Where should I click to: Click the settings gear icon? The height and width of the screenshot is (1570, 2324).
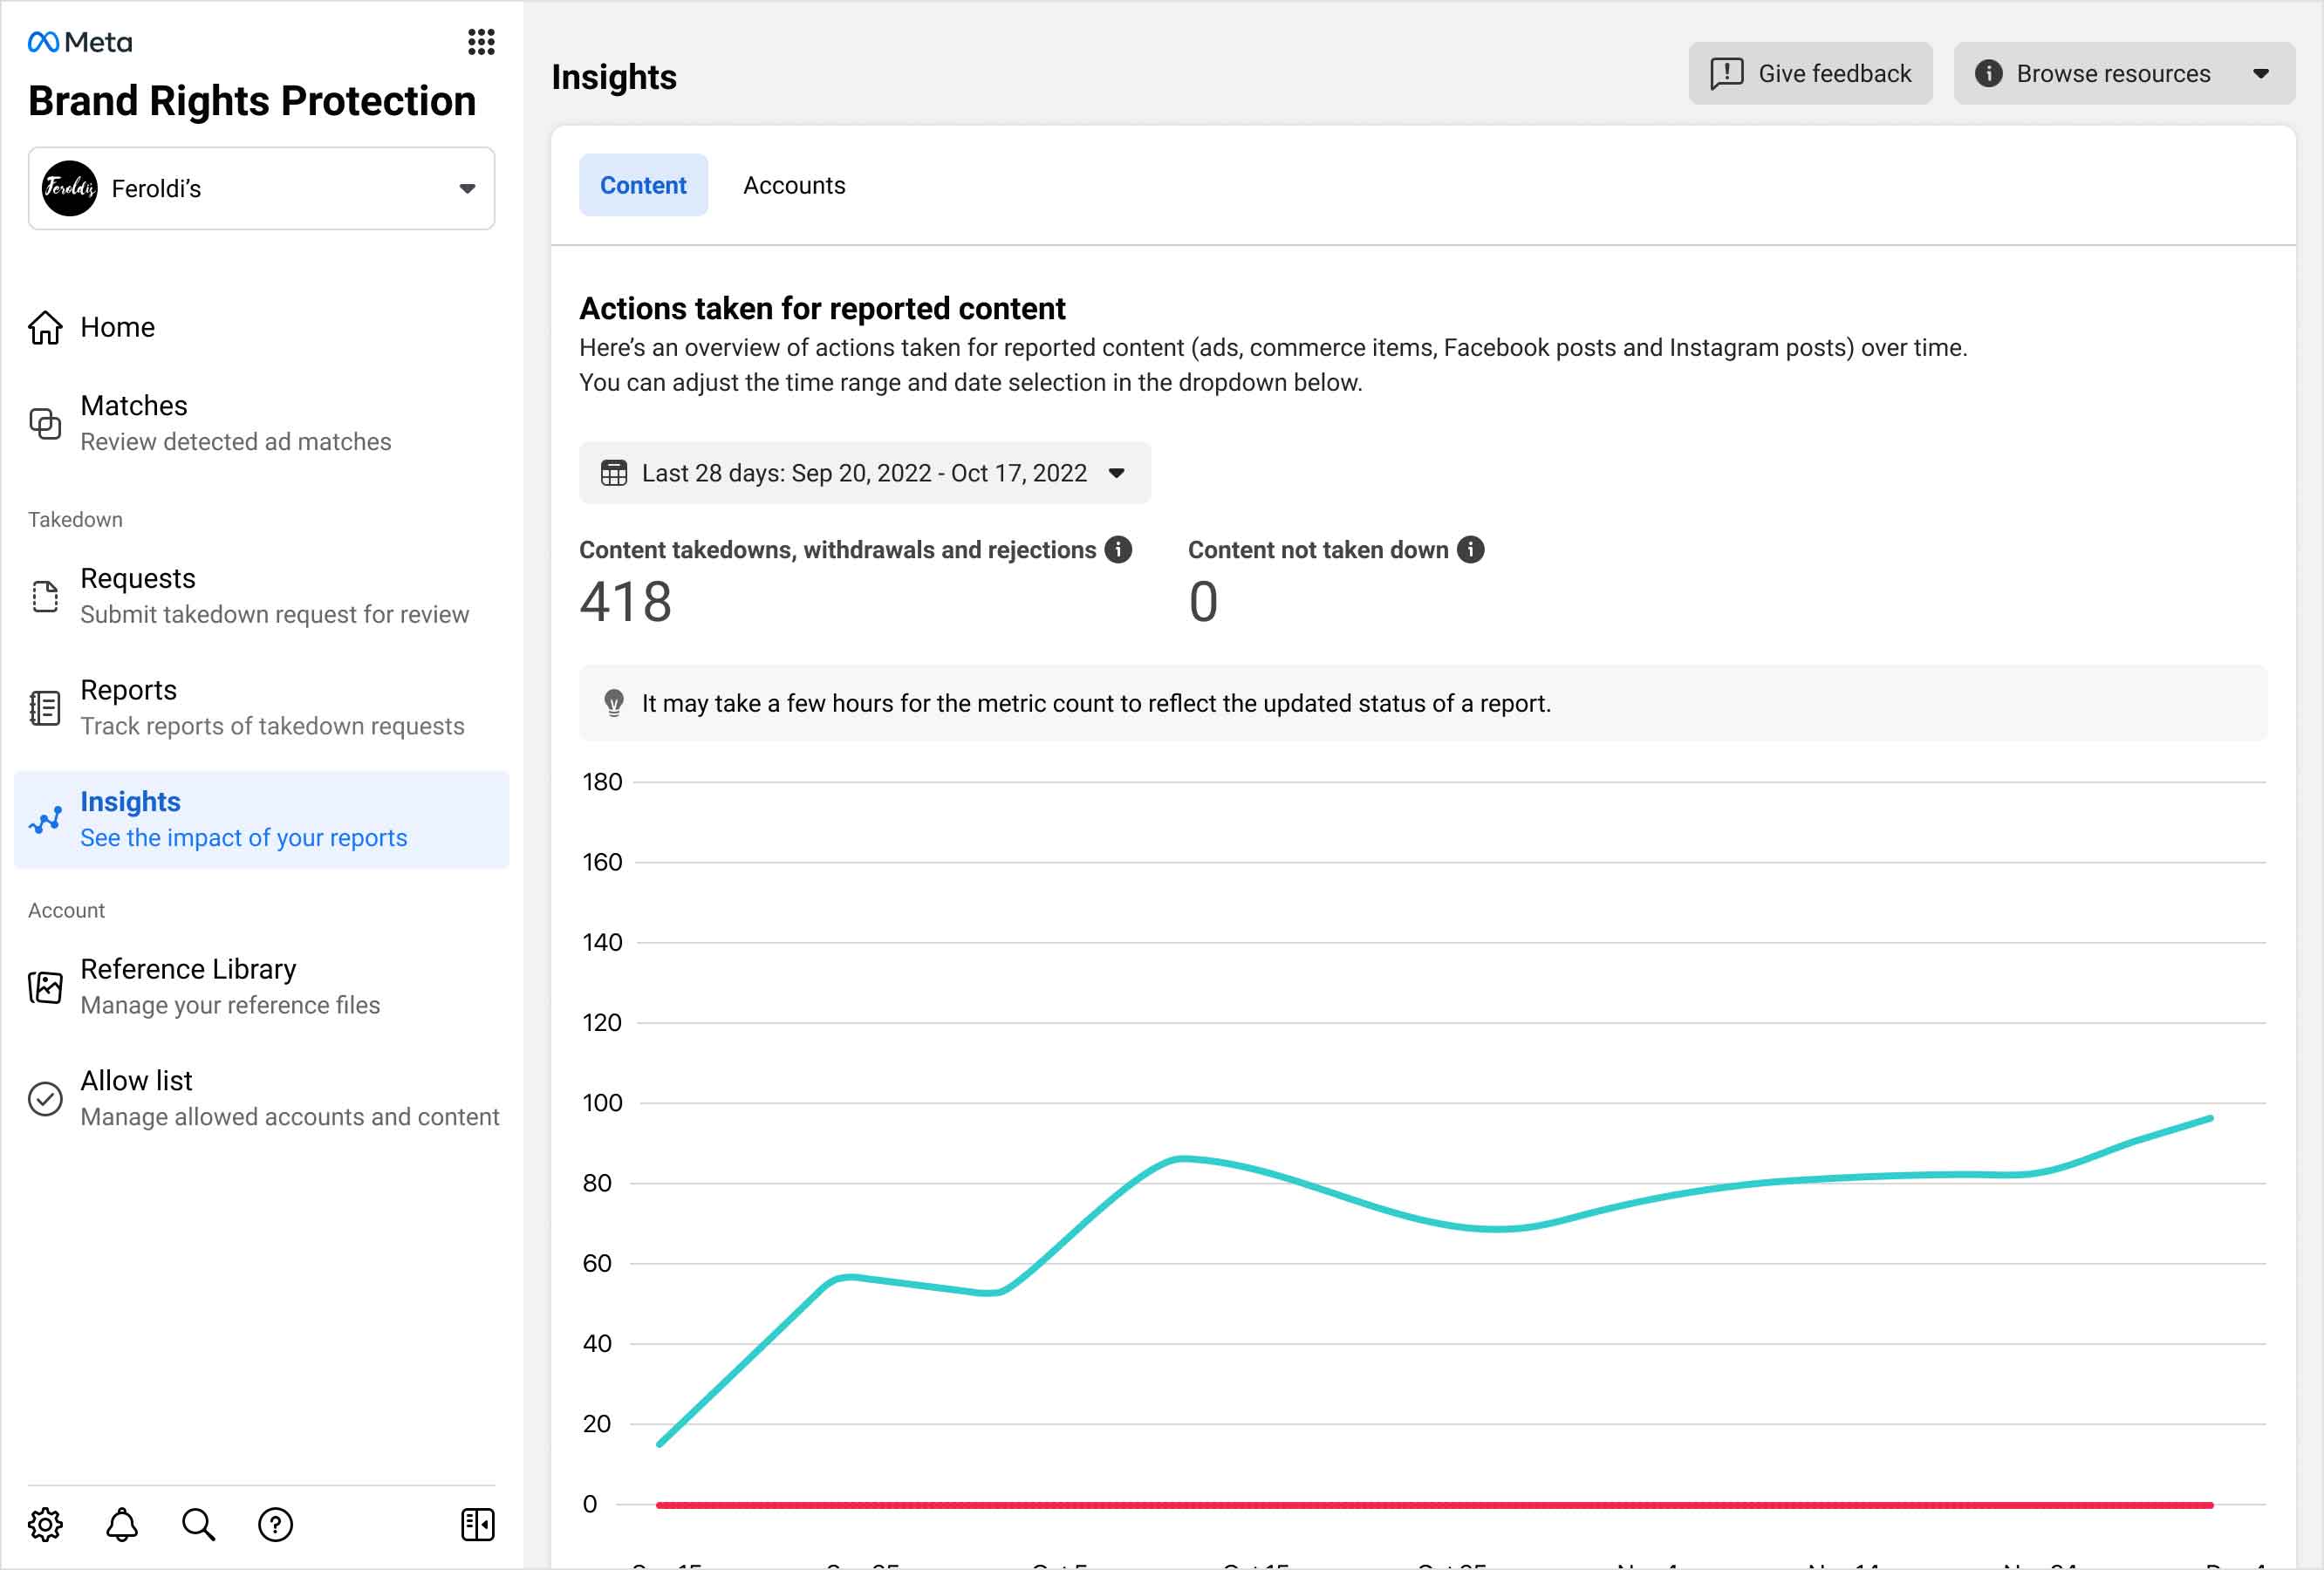click(x=45, y=1524)
